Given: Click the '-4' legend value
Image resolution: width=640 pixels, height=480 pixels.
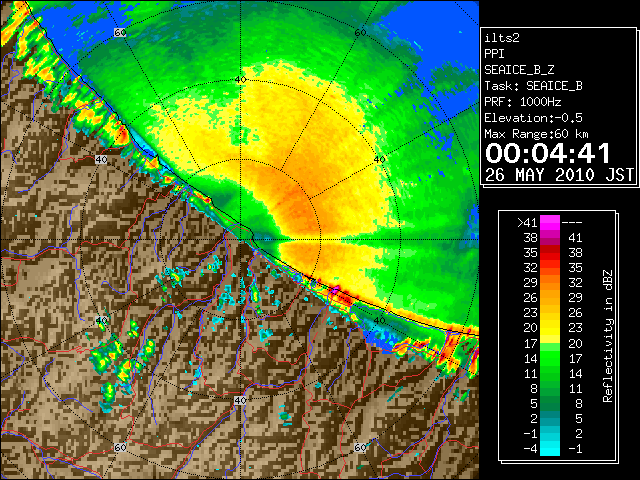Looking at the screenshot, I should click(530, 449).
